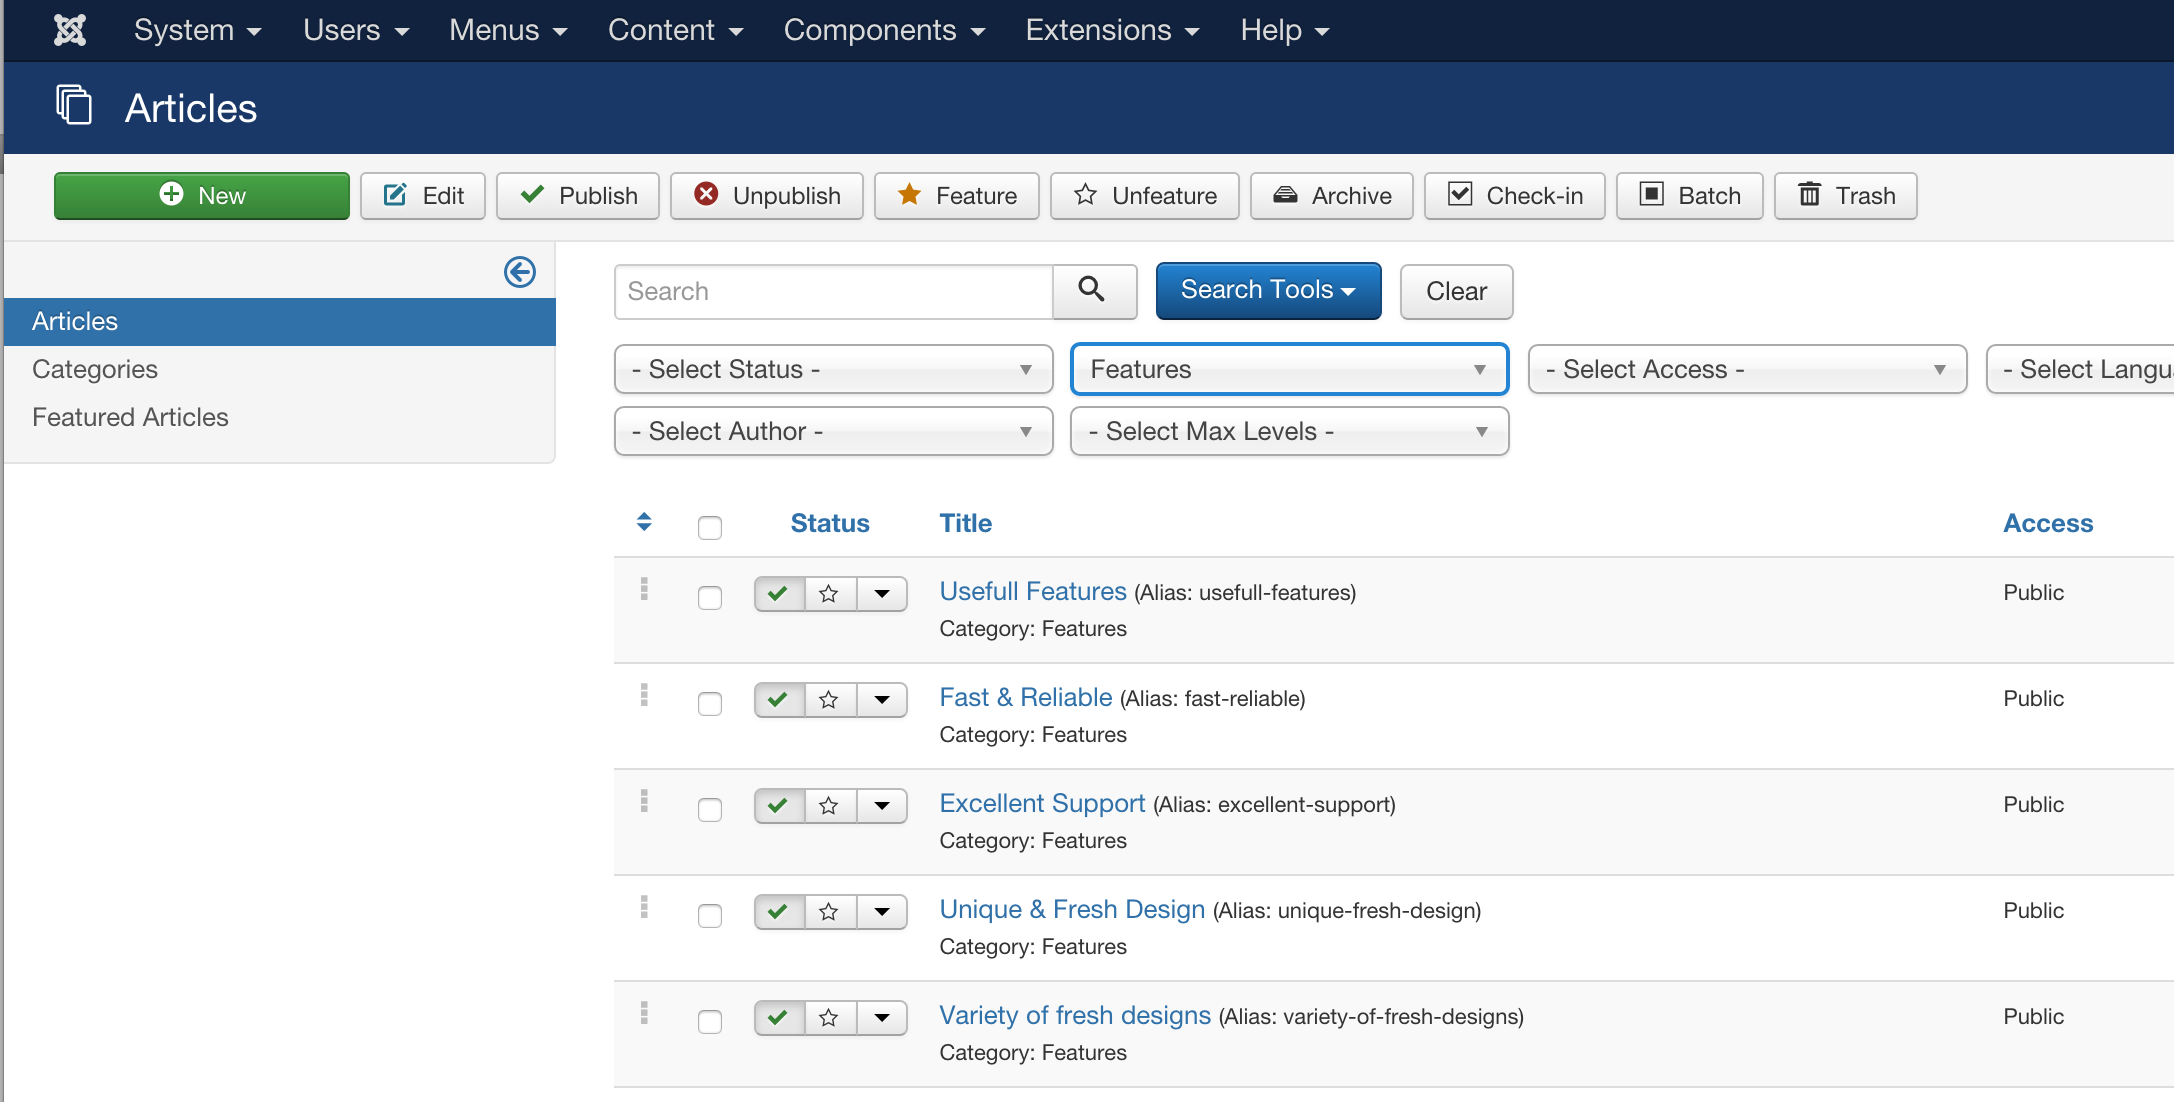Screen dimensions: 2174x1102
Task: Toggle featured star for Usefull Features
Action: [830, 594]
